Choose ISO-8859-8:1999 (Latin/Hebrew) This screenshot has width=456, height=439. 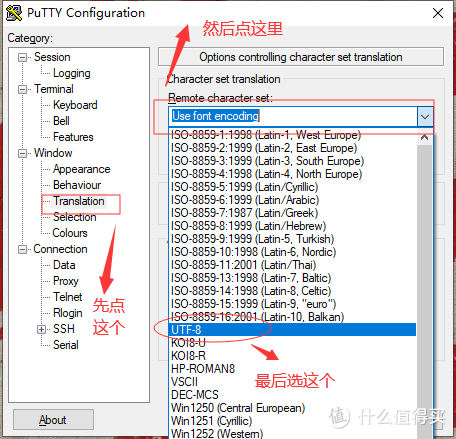coord(293,226)
